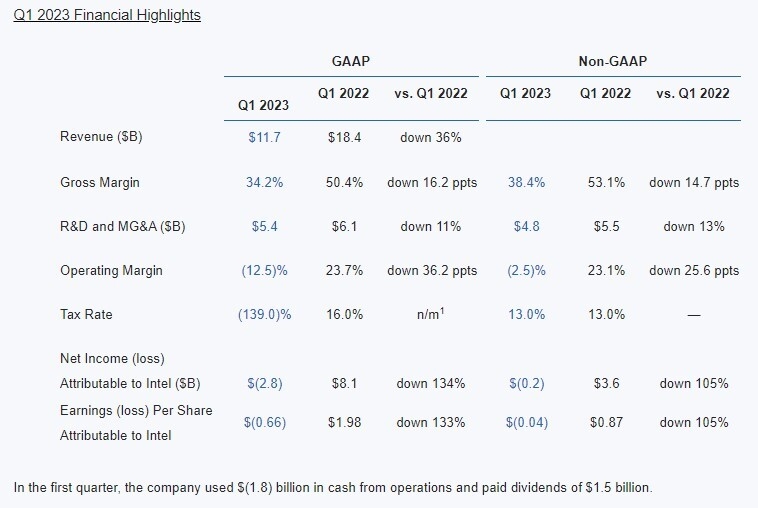Click the Revenue ($B) row label
The width and height of the screenshot is (758, 508).
101,137
